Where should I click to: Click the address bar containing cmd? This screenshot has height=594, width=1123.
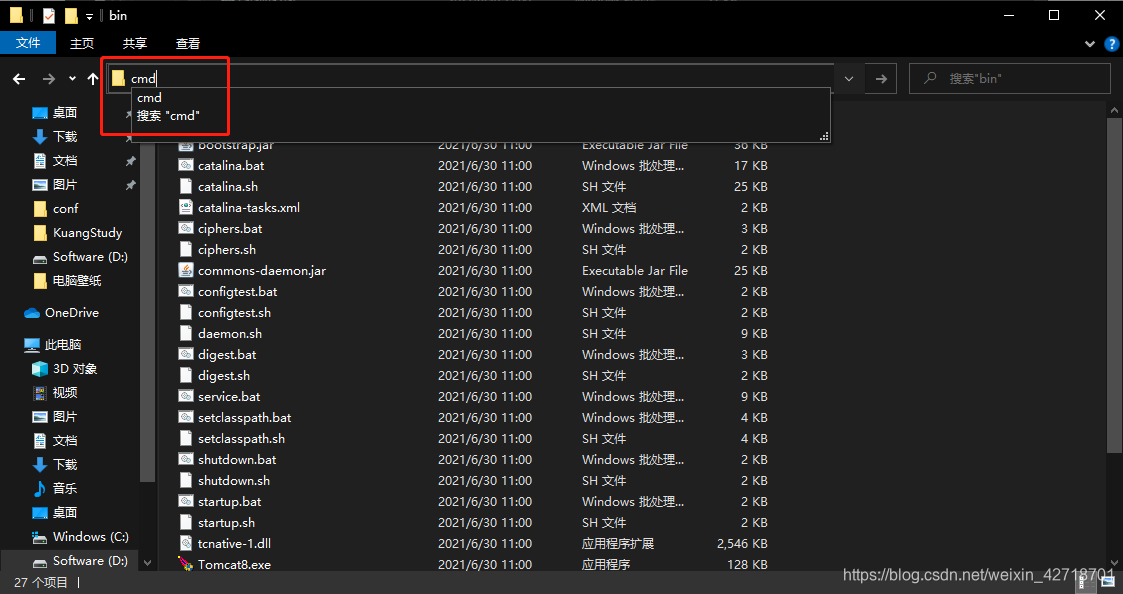(471, 79)
